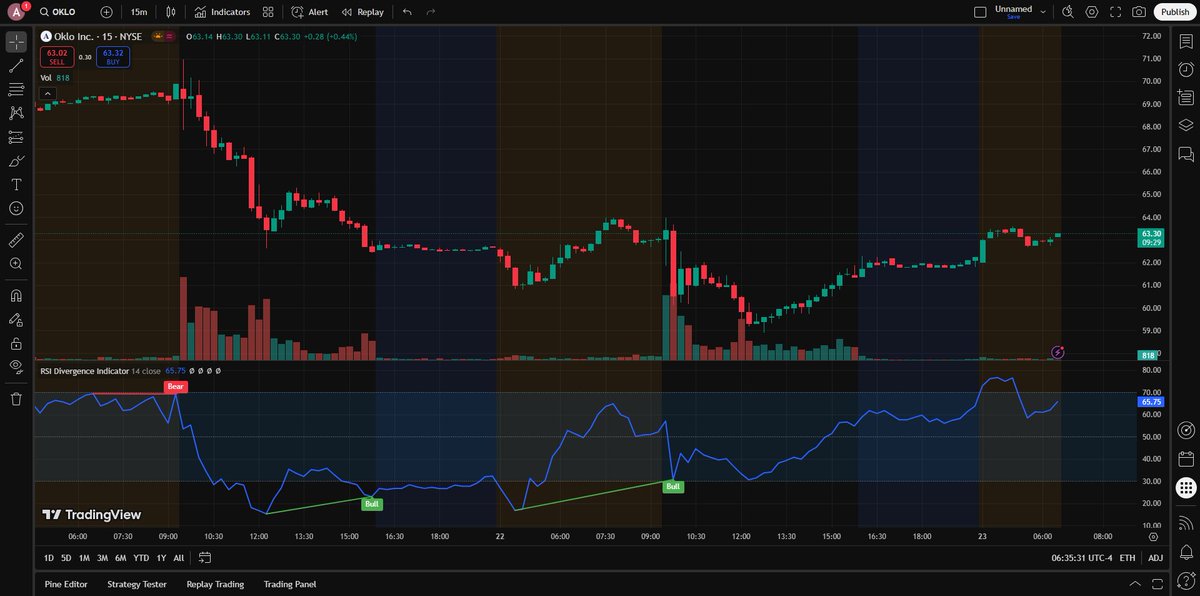Open the go-to-date calendar icon
Image resolution: width=1200 pixels, height=596 pixels.
click(x=205, y=558)
